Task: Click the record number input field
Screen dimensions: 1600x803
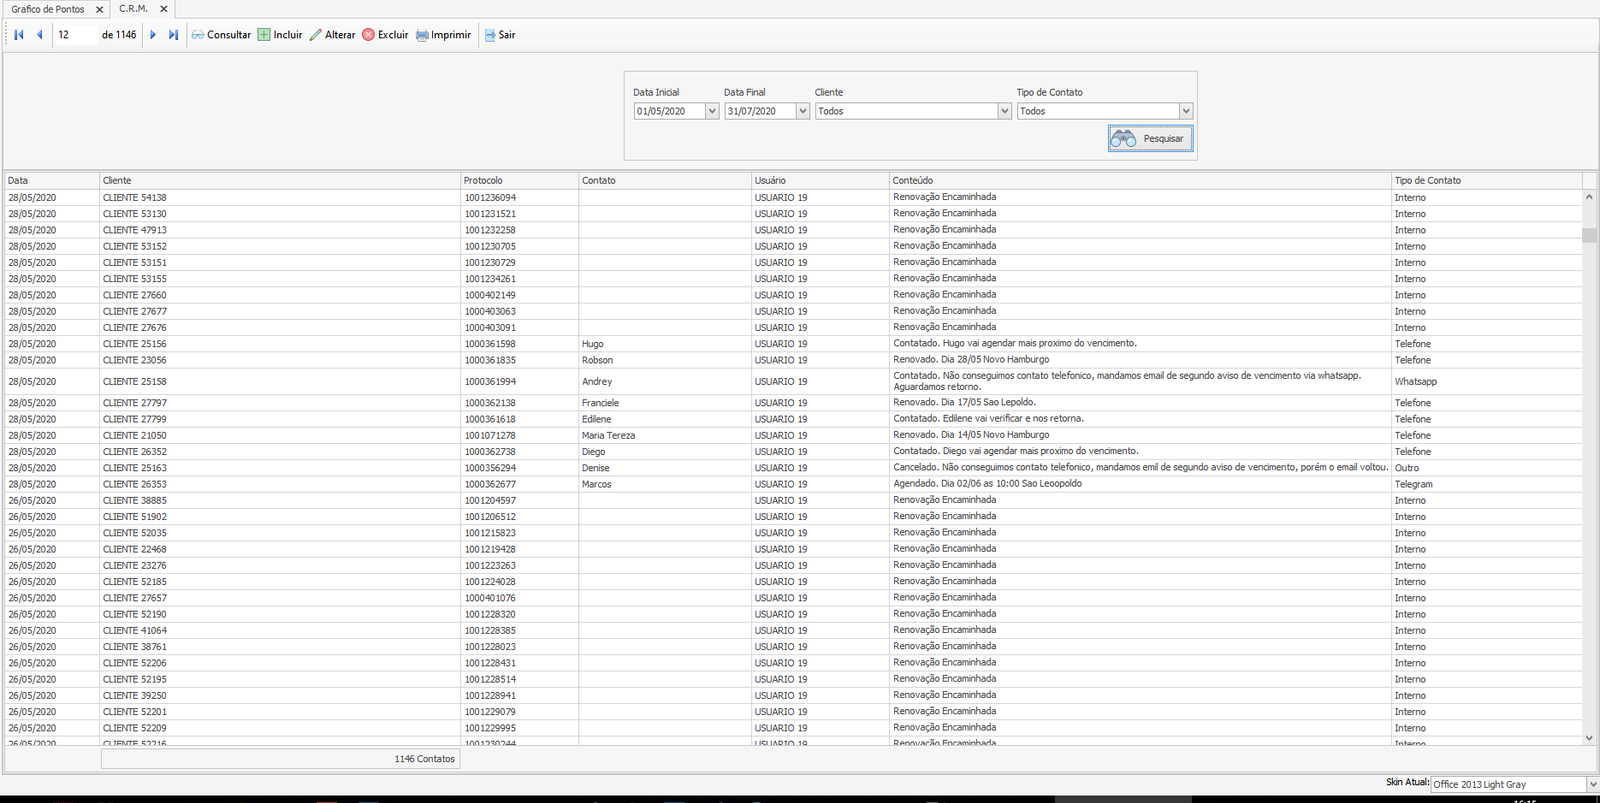Action: coord(75,35)
